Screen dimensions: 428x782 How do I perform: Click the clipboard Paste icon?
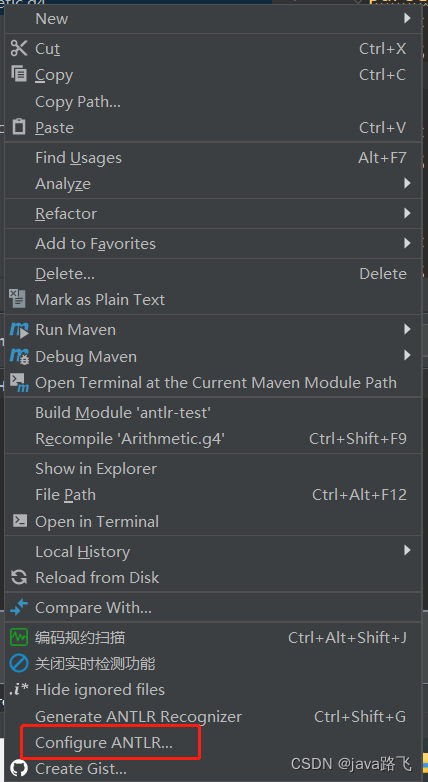click(19, 127)
